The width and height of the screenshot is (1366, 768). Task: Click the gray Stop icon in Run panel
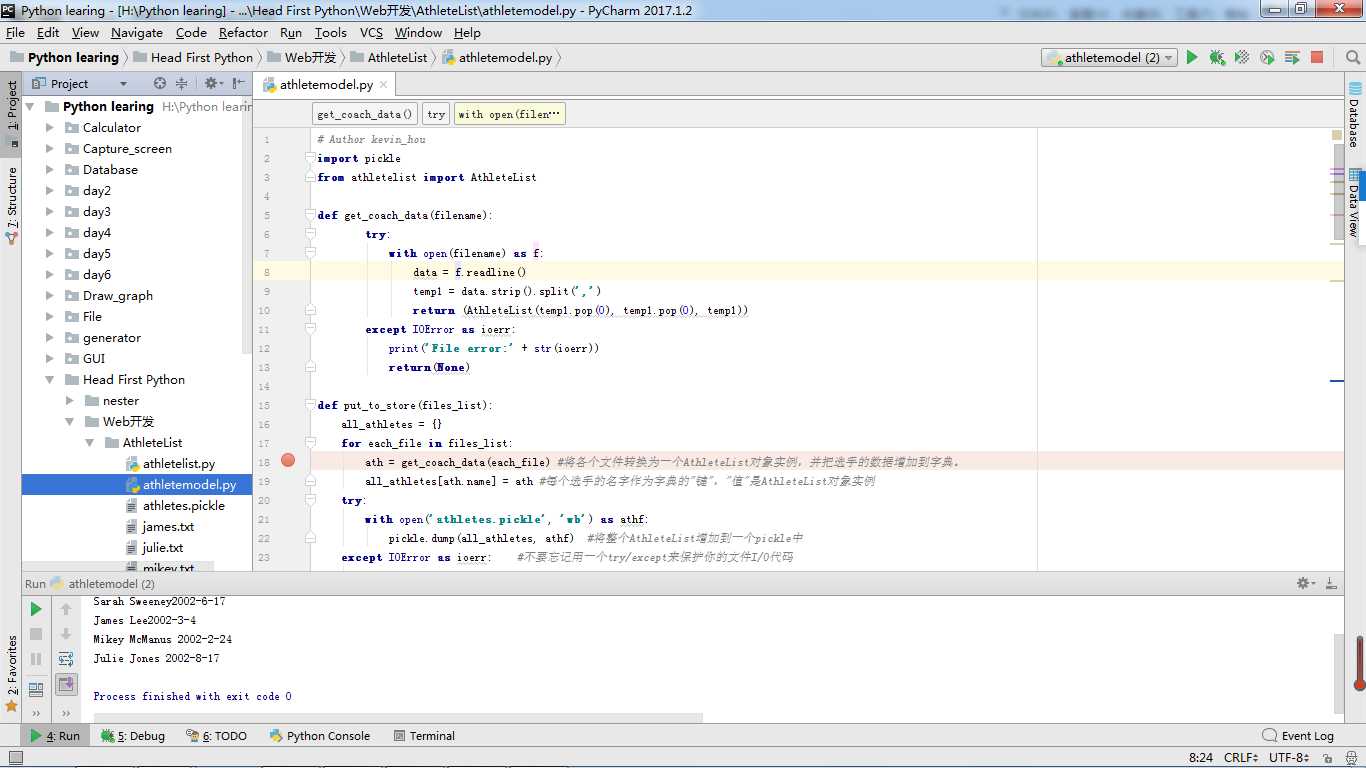pyautogui.click(x=36, y=634)
